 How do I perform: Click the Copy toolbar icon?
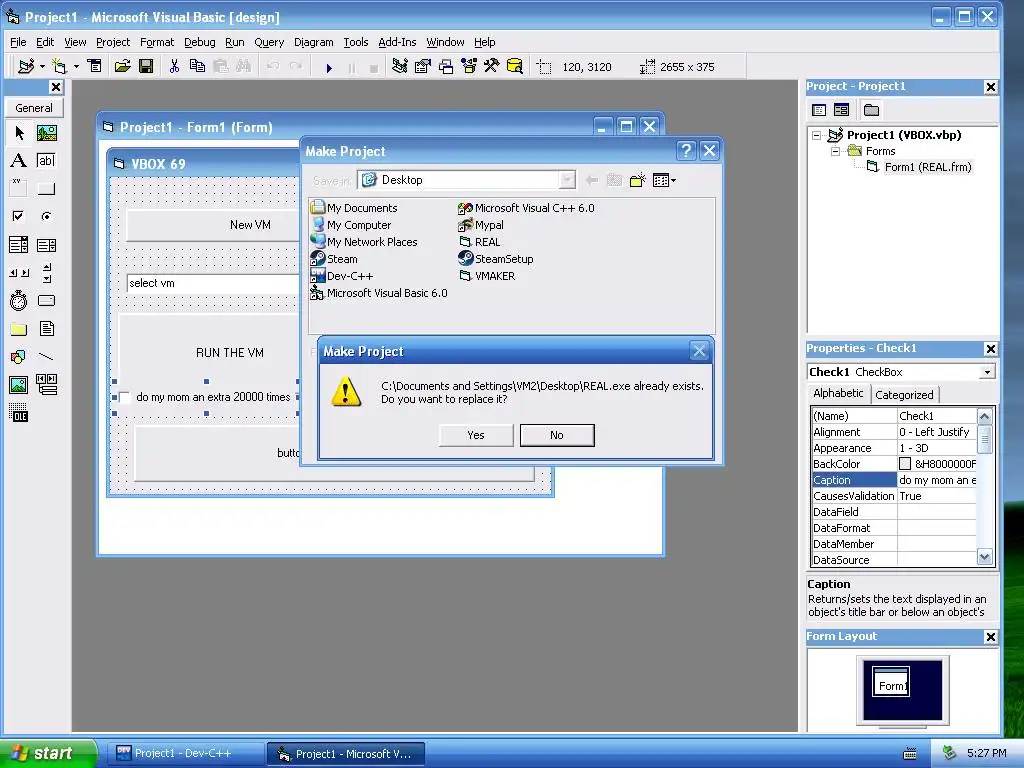197,66
